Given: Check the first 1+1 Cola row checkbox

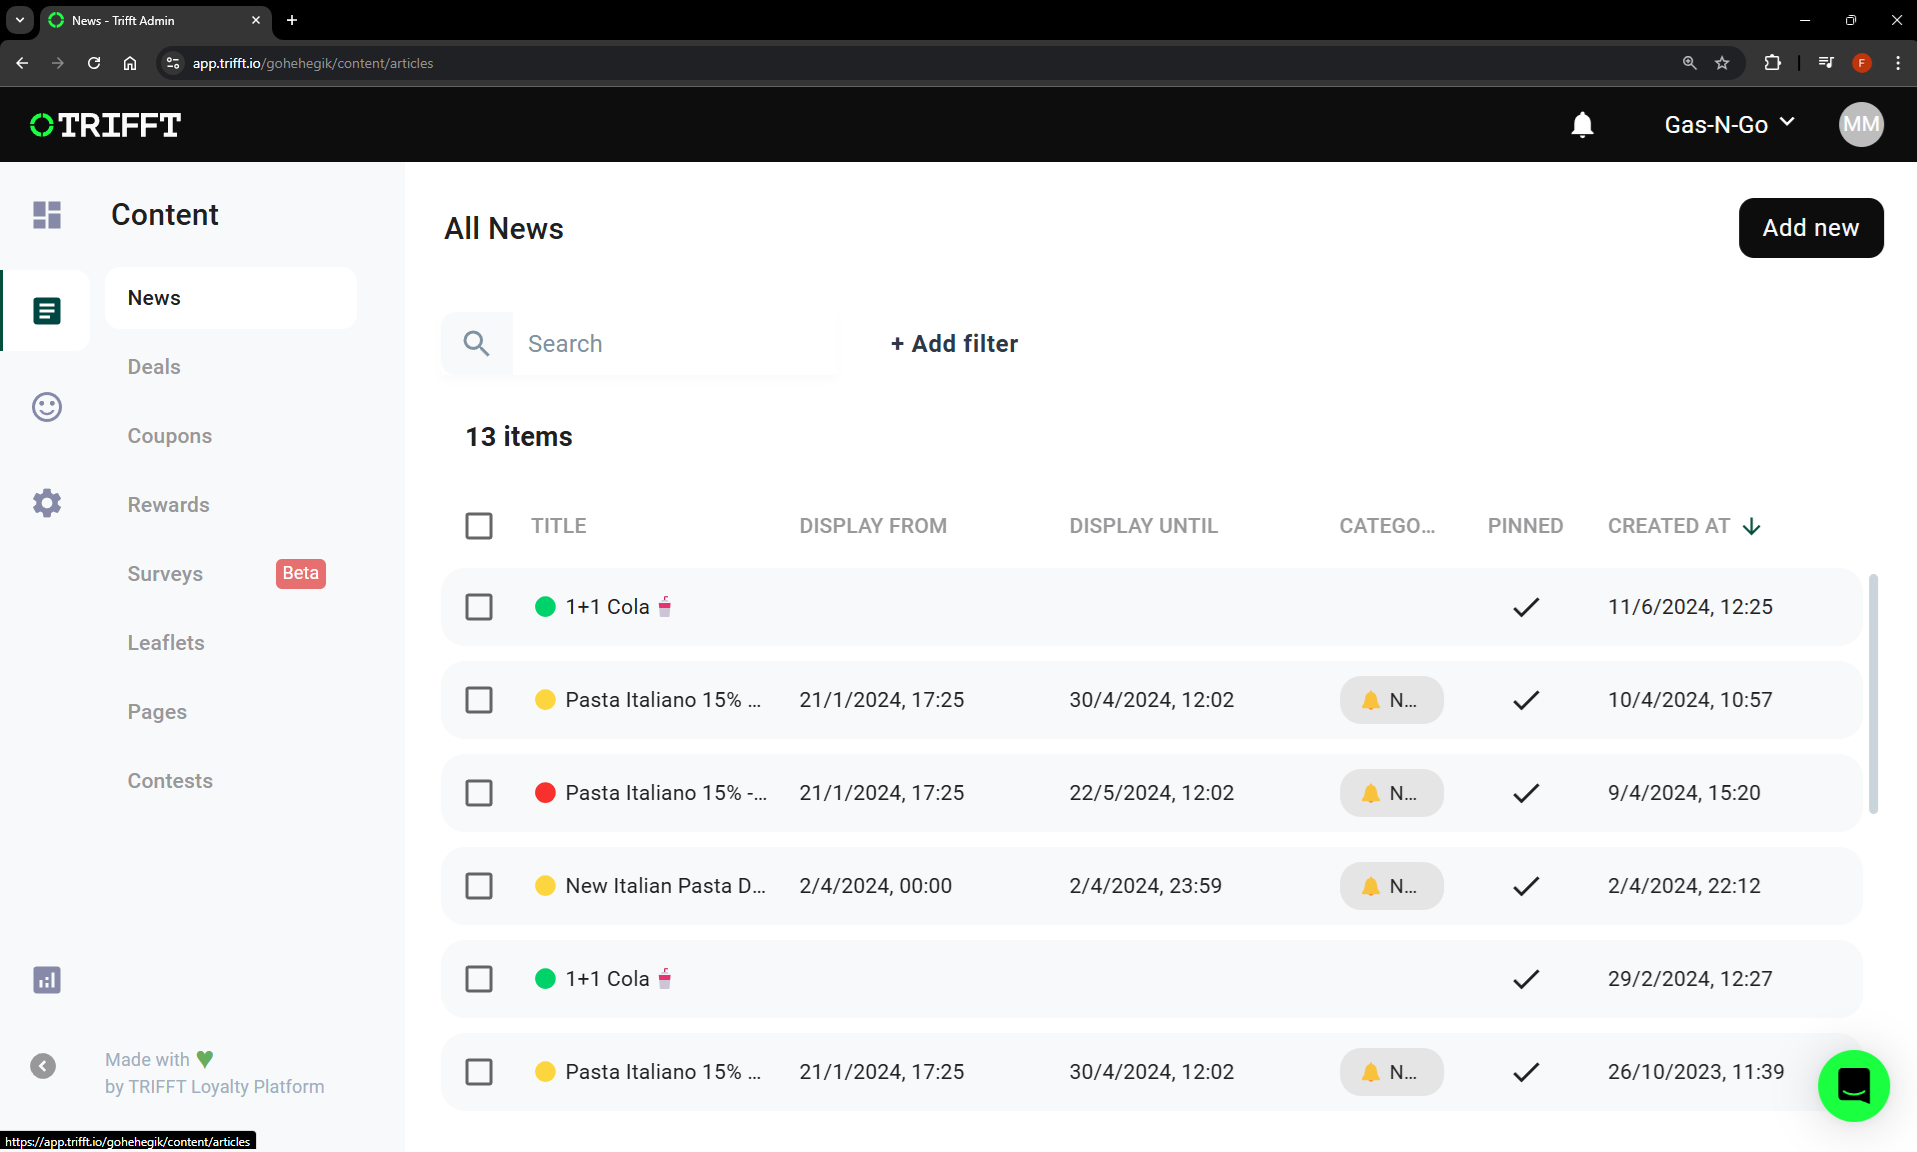Looking at the screenshot, I should [479, 607].
